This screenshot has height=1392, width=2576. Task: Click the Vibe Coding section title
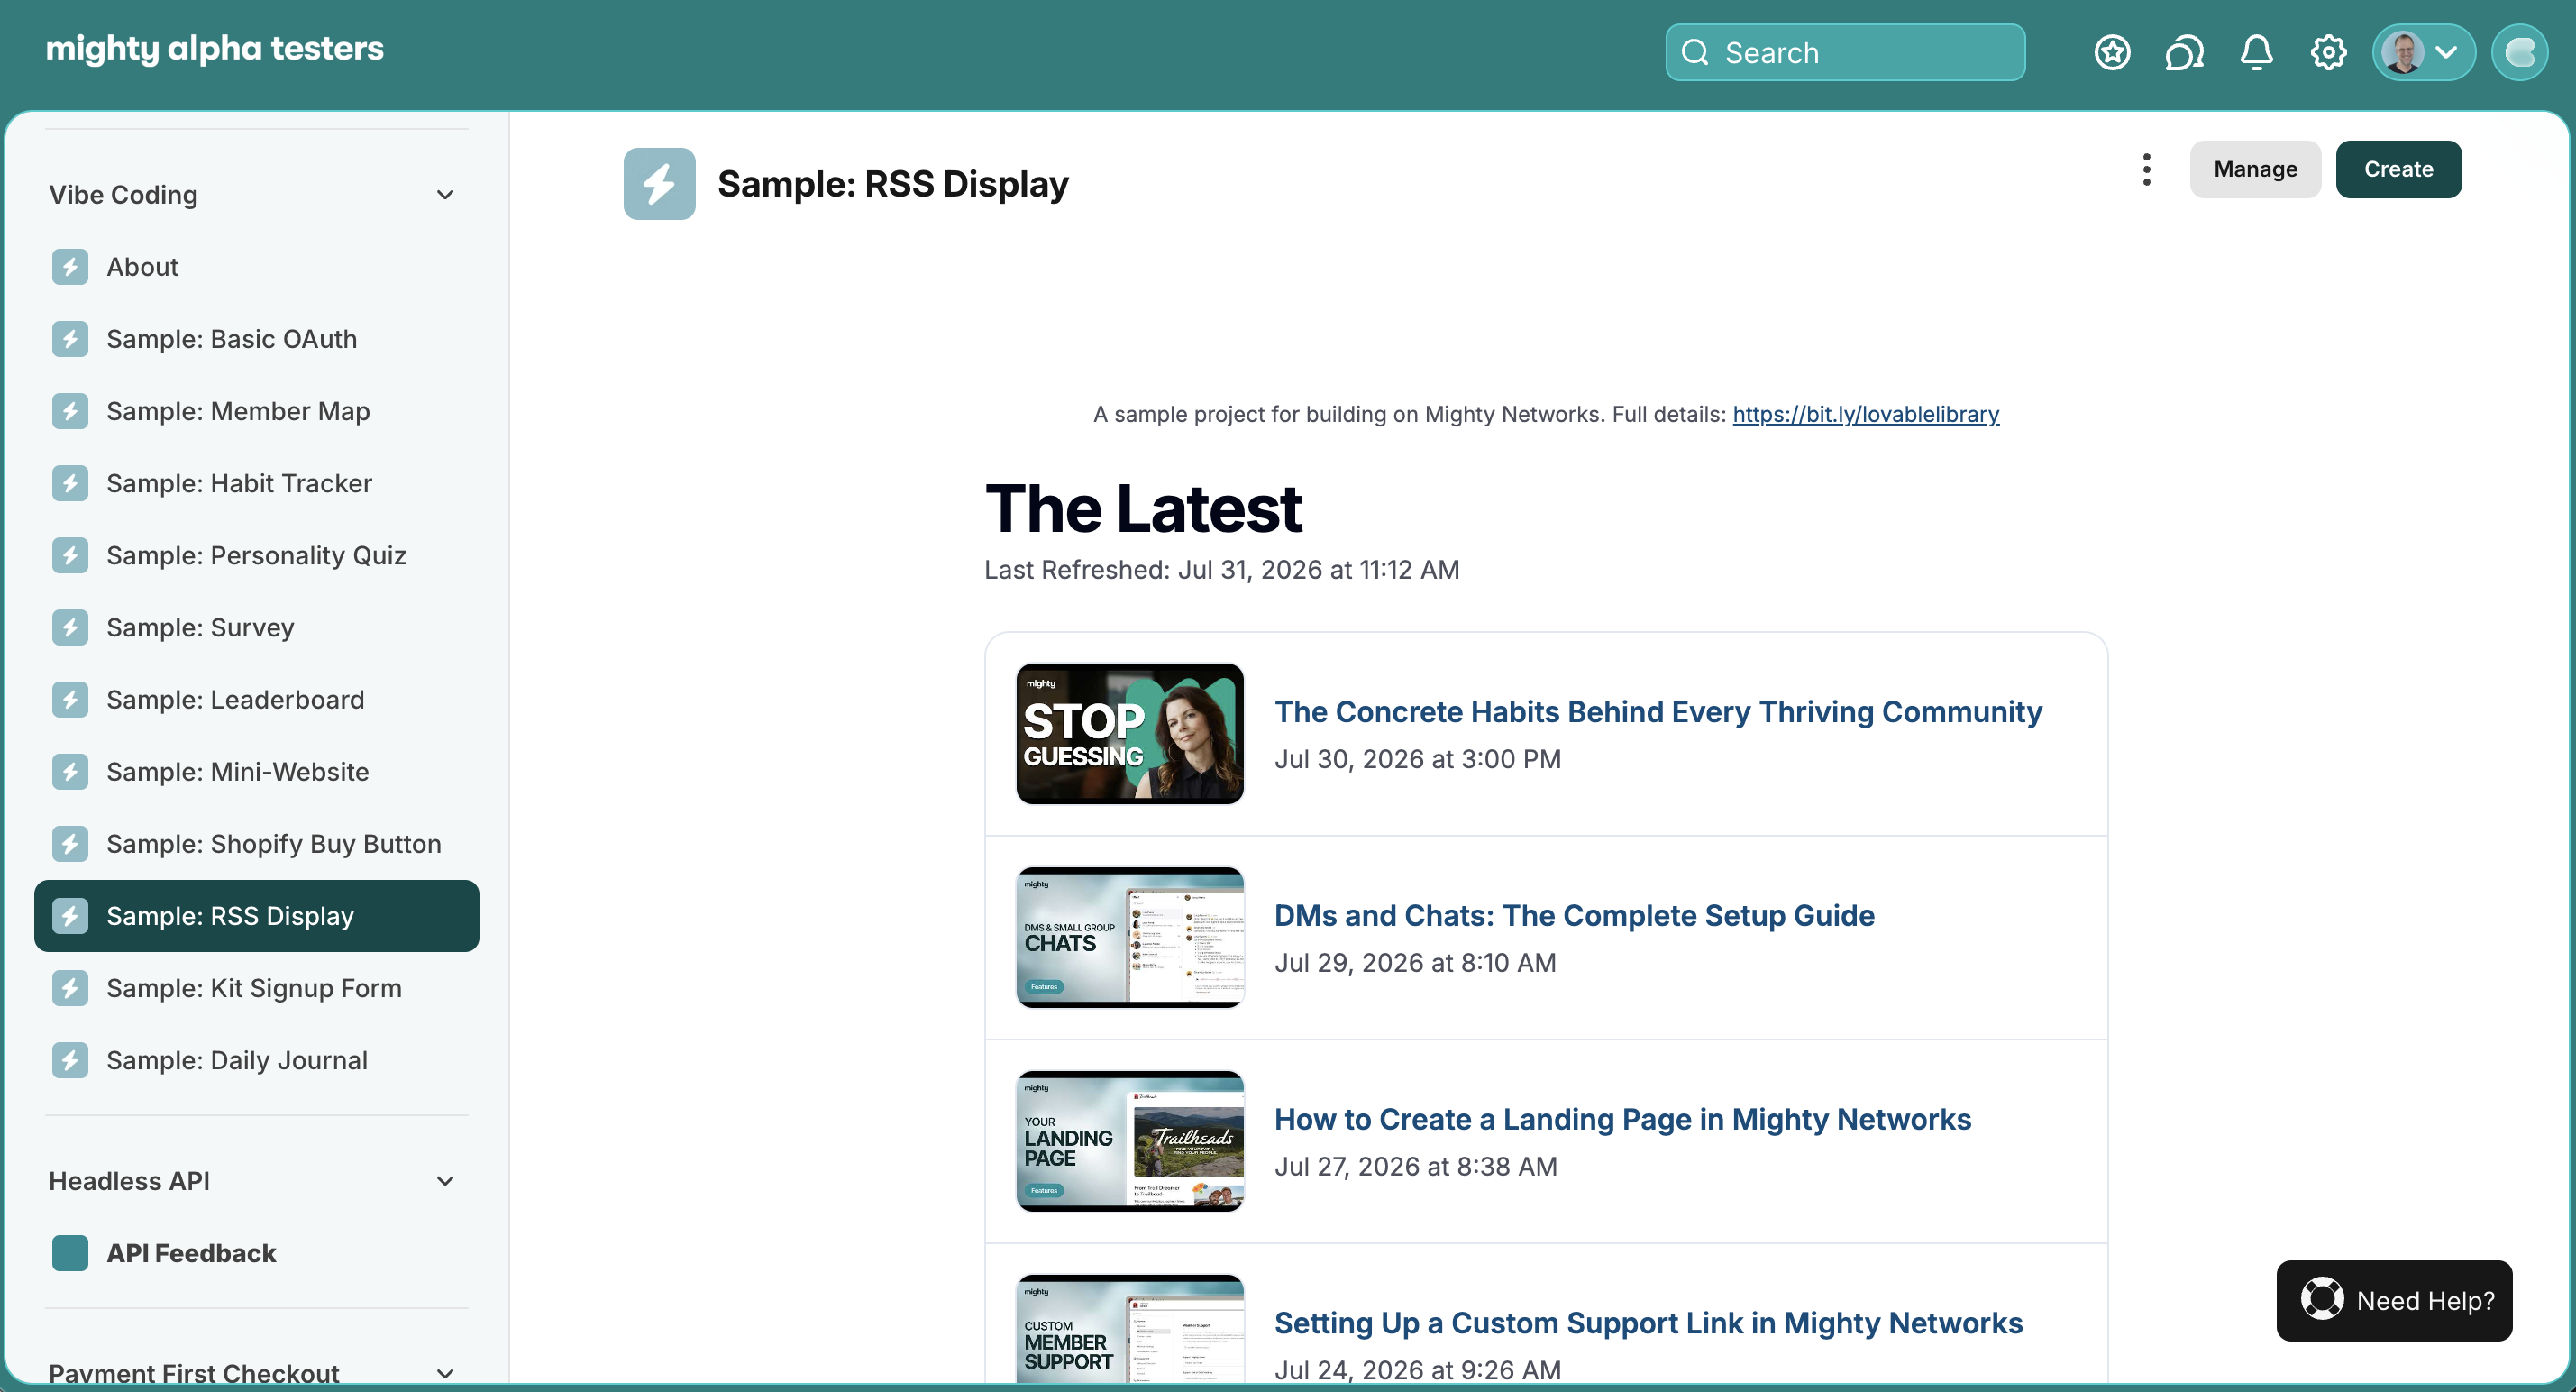coord(123,195)
